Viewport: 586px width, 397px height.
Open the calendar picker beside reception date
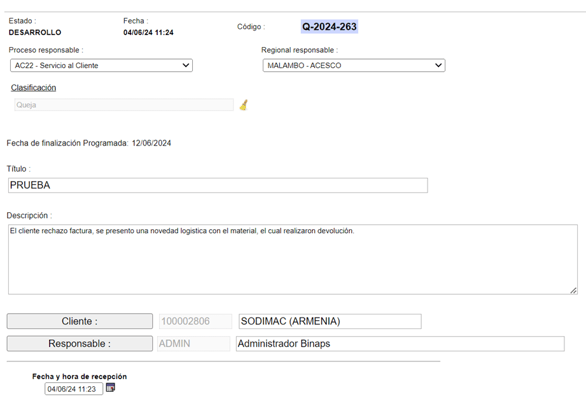pos(110,388)
